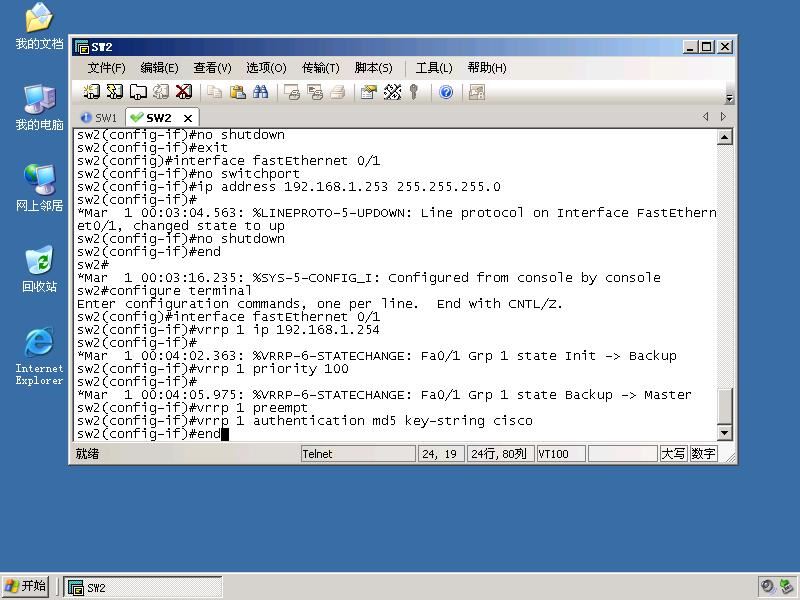Click 'ip address 192.168.1.253' terminal line
The height and width of the screenshot is (600, 800).
(x=289, y=187)
